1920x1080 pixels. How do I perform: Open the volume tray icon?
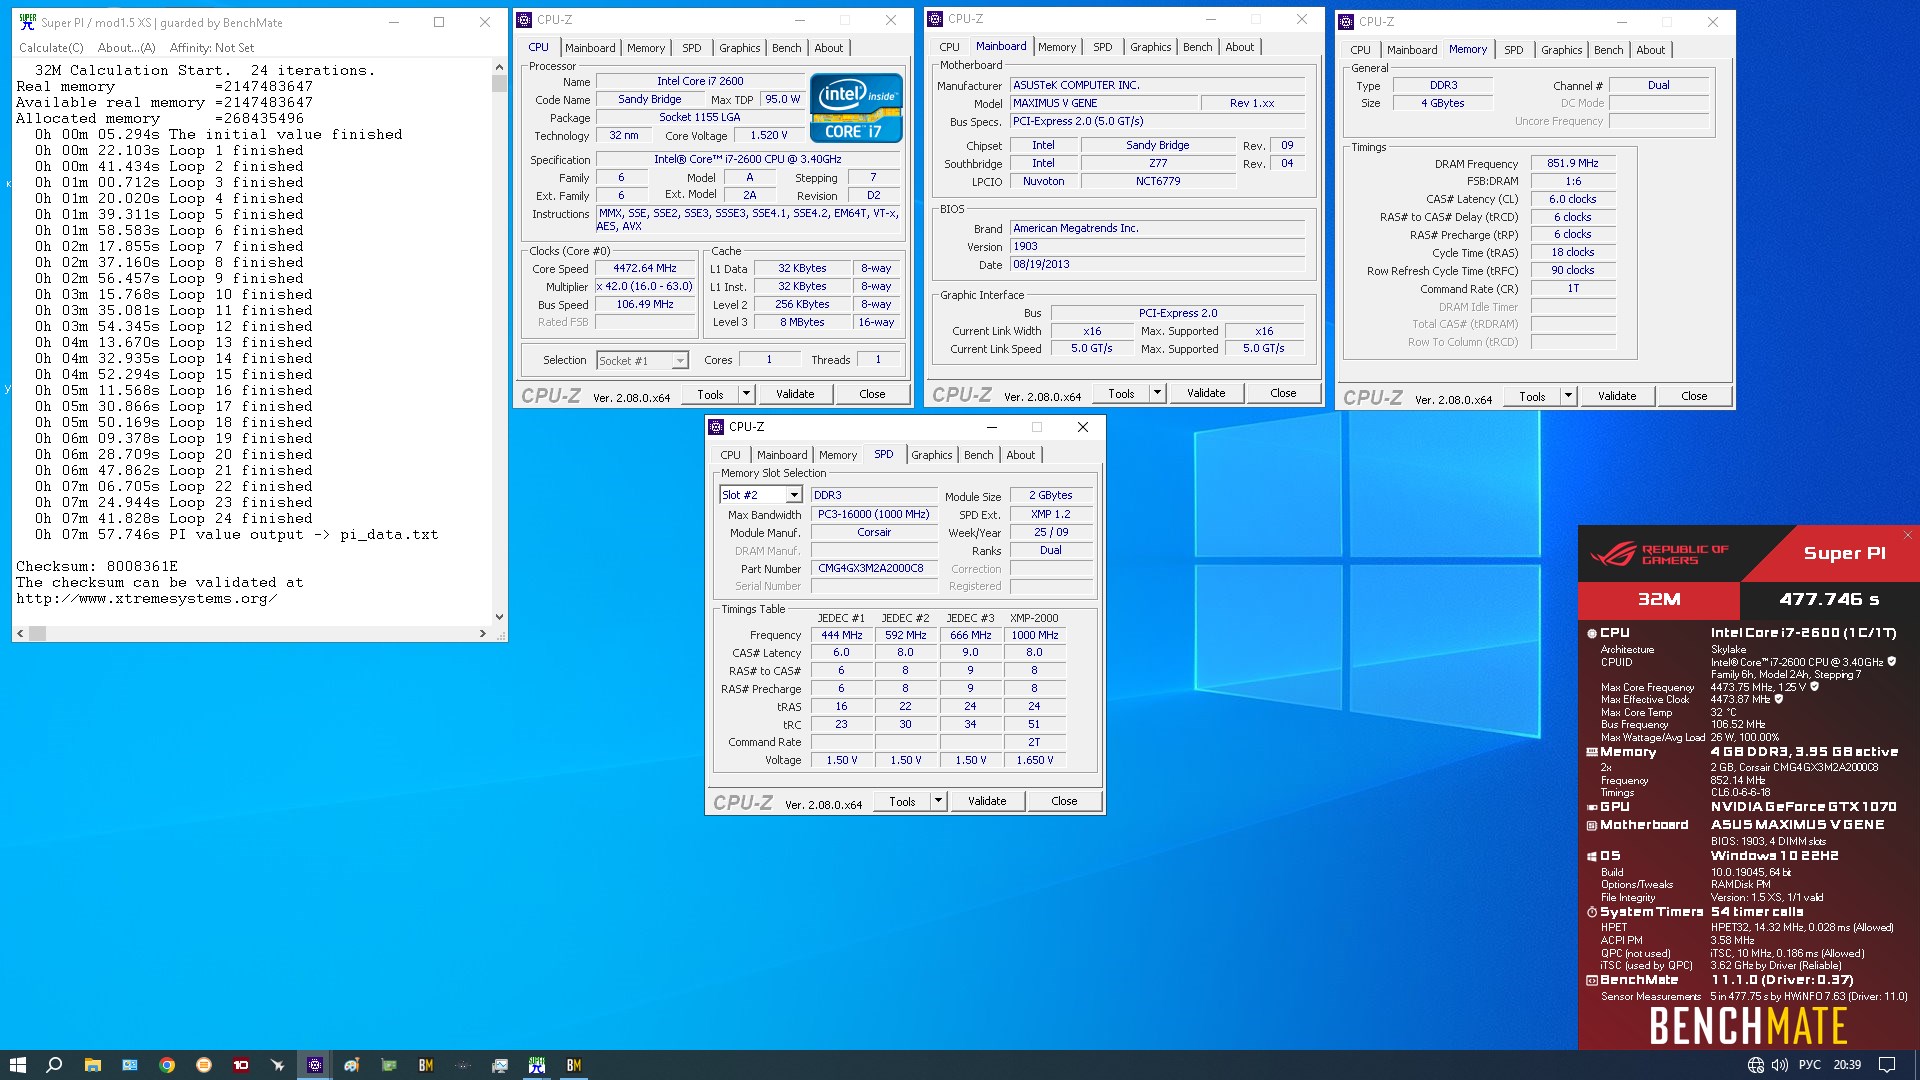coord(1780,1065)
